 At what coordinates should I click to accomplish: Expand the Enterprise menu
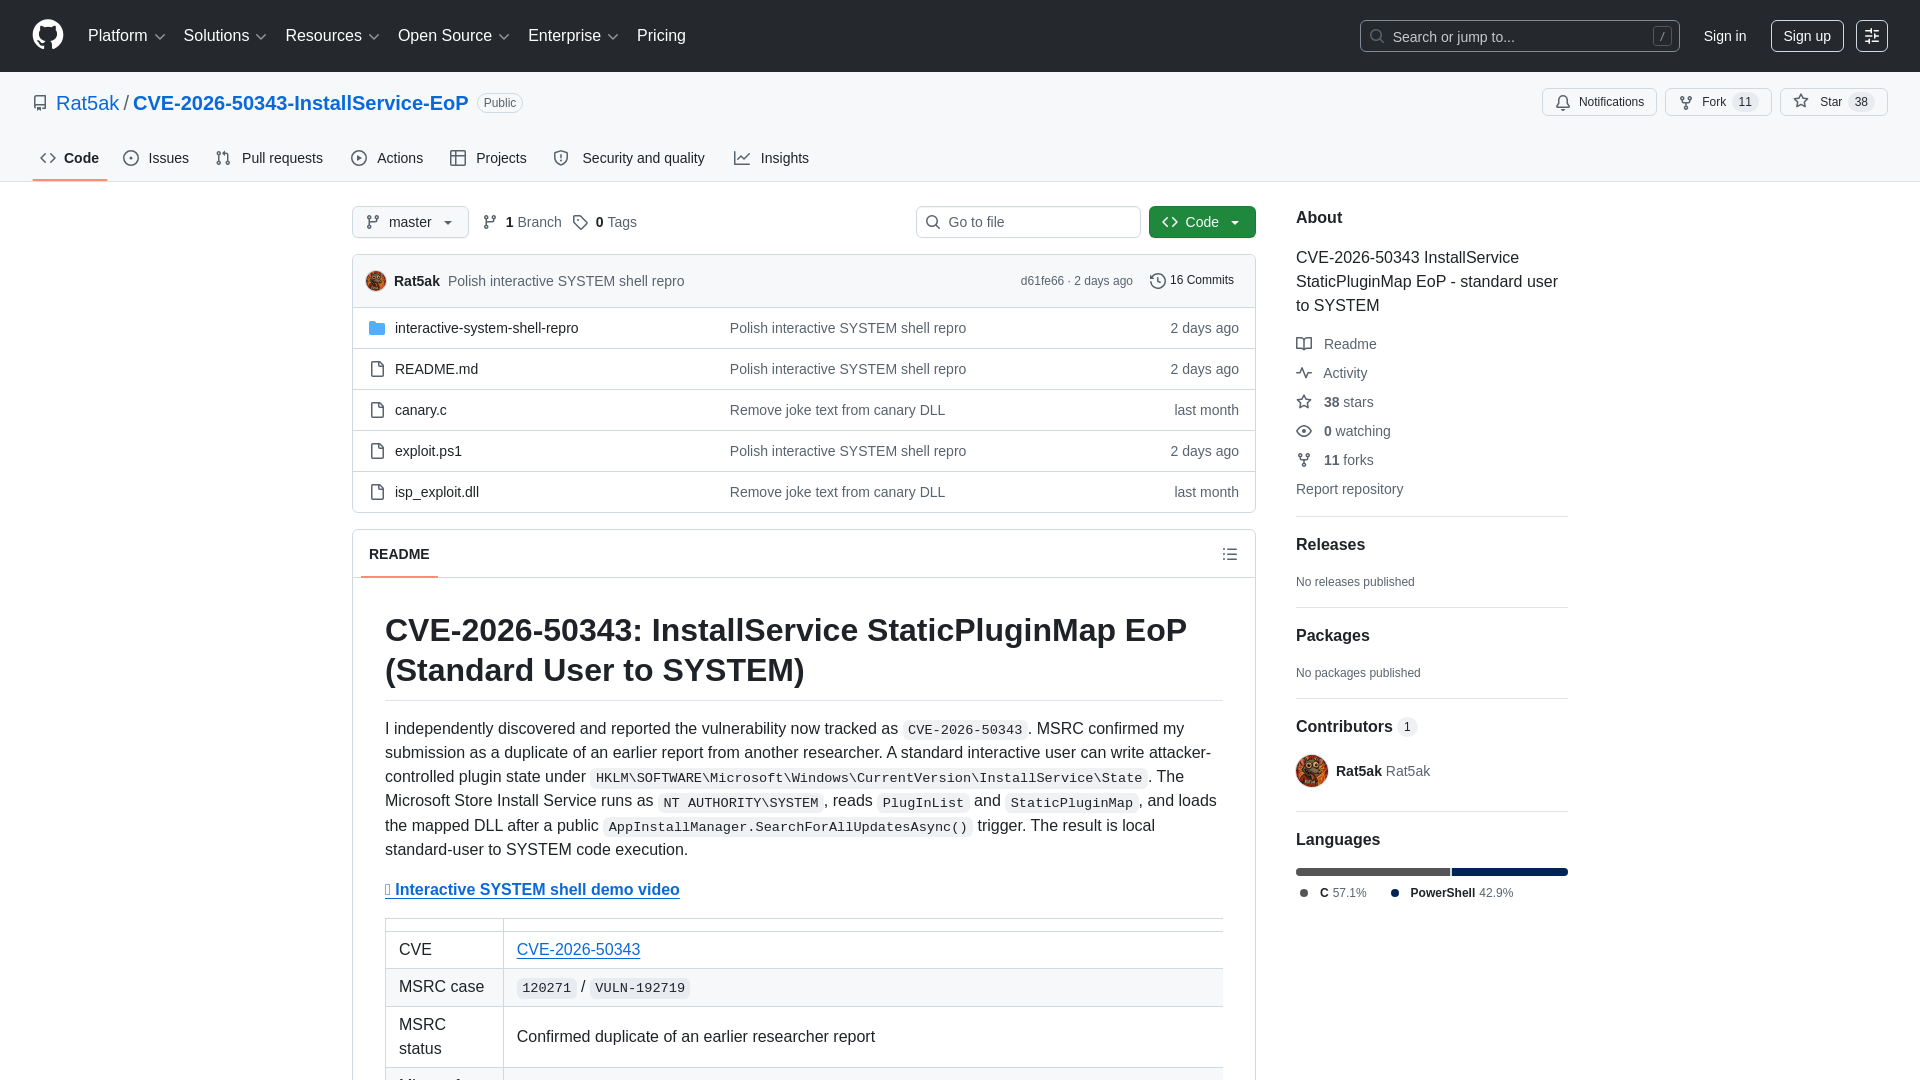pyautogui.click(x=573, y=36)
